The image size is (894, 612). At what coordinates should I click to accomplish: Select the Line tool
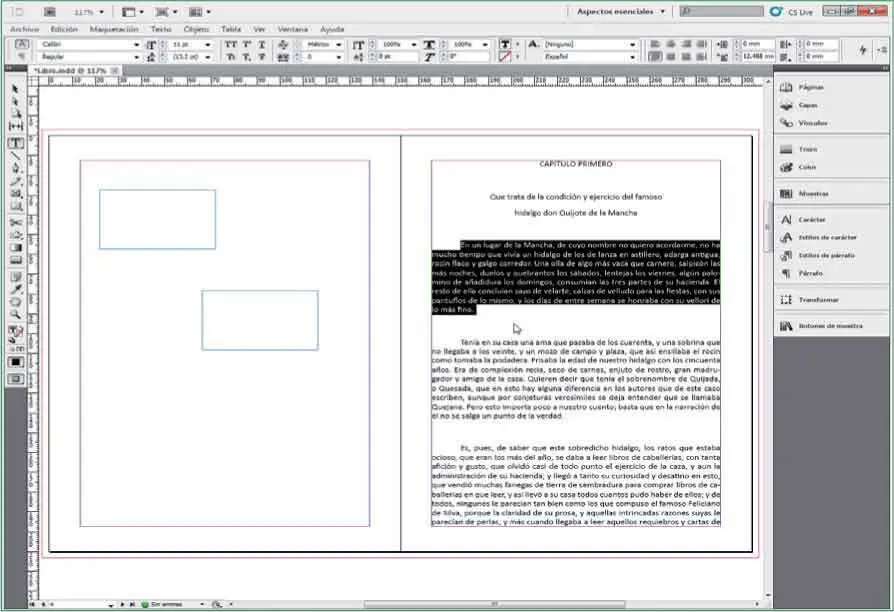click(15, 156)
